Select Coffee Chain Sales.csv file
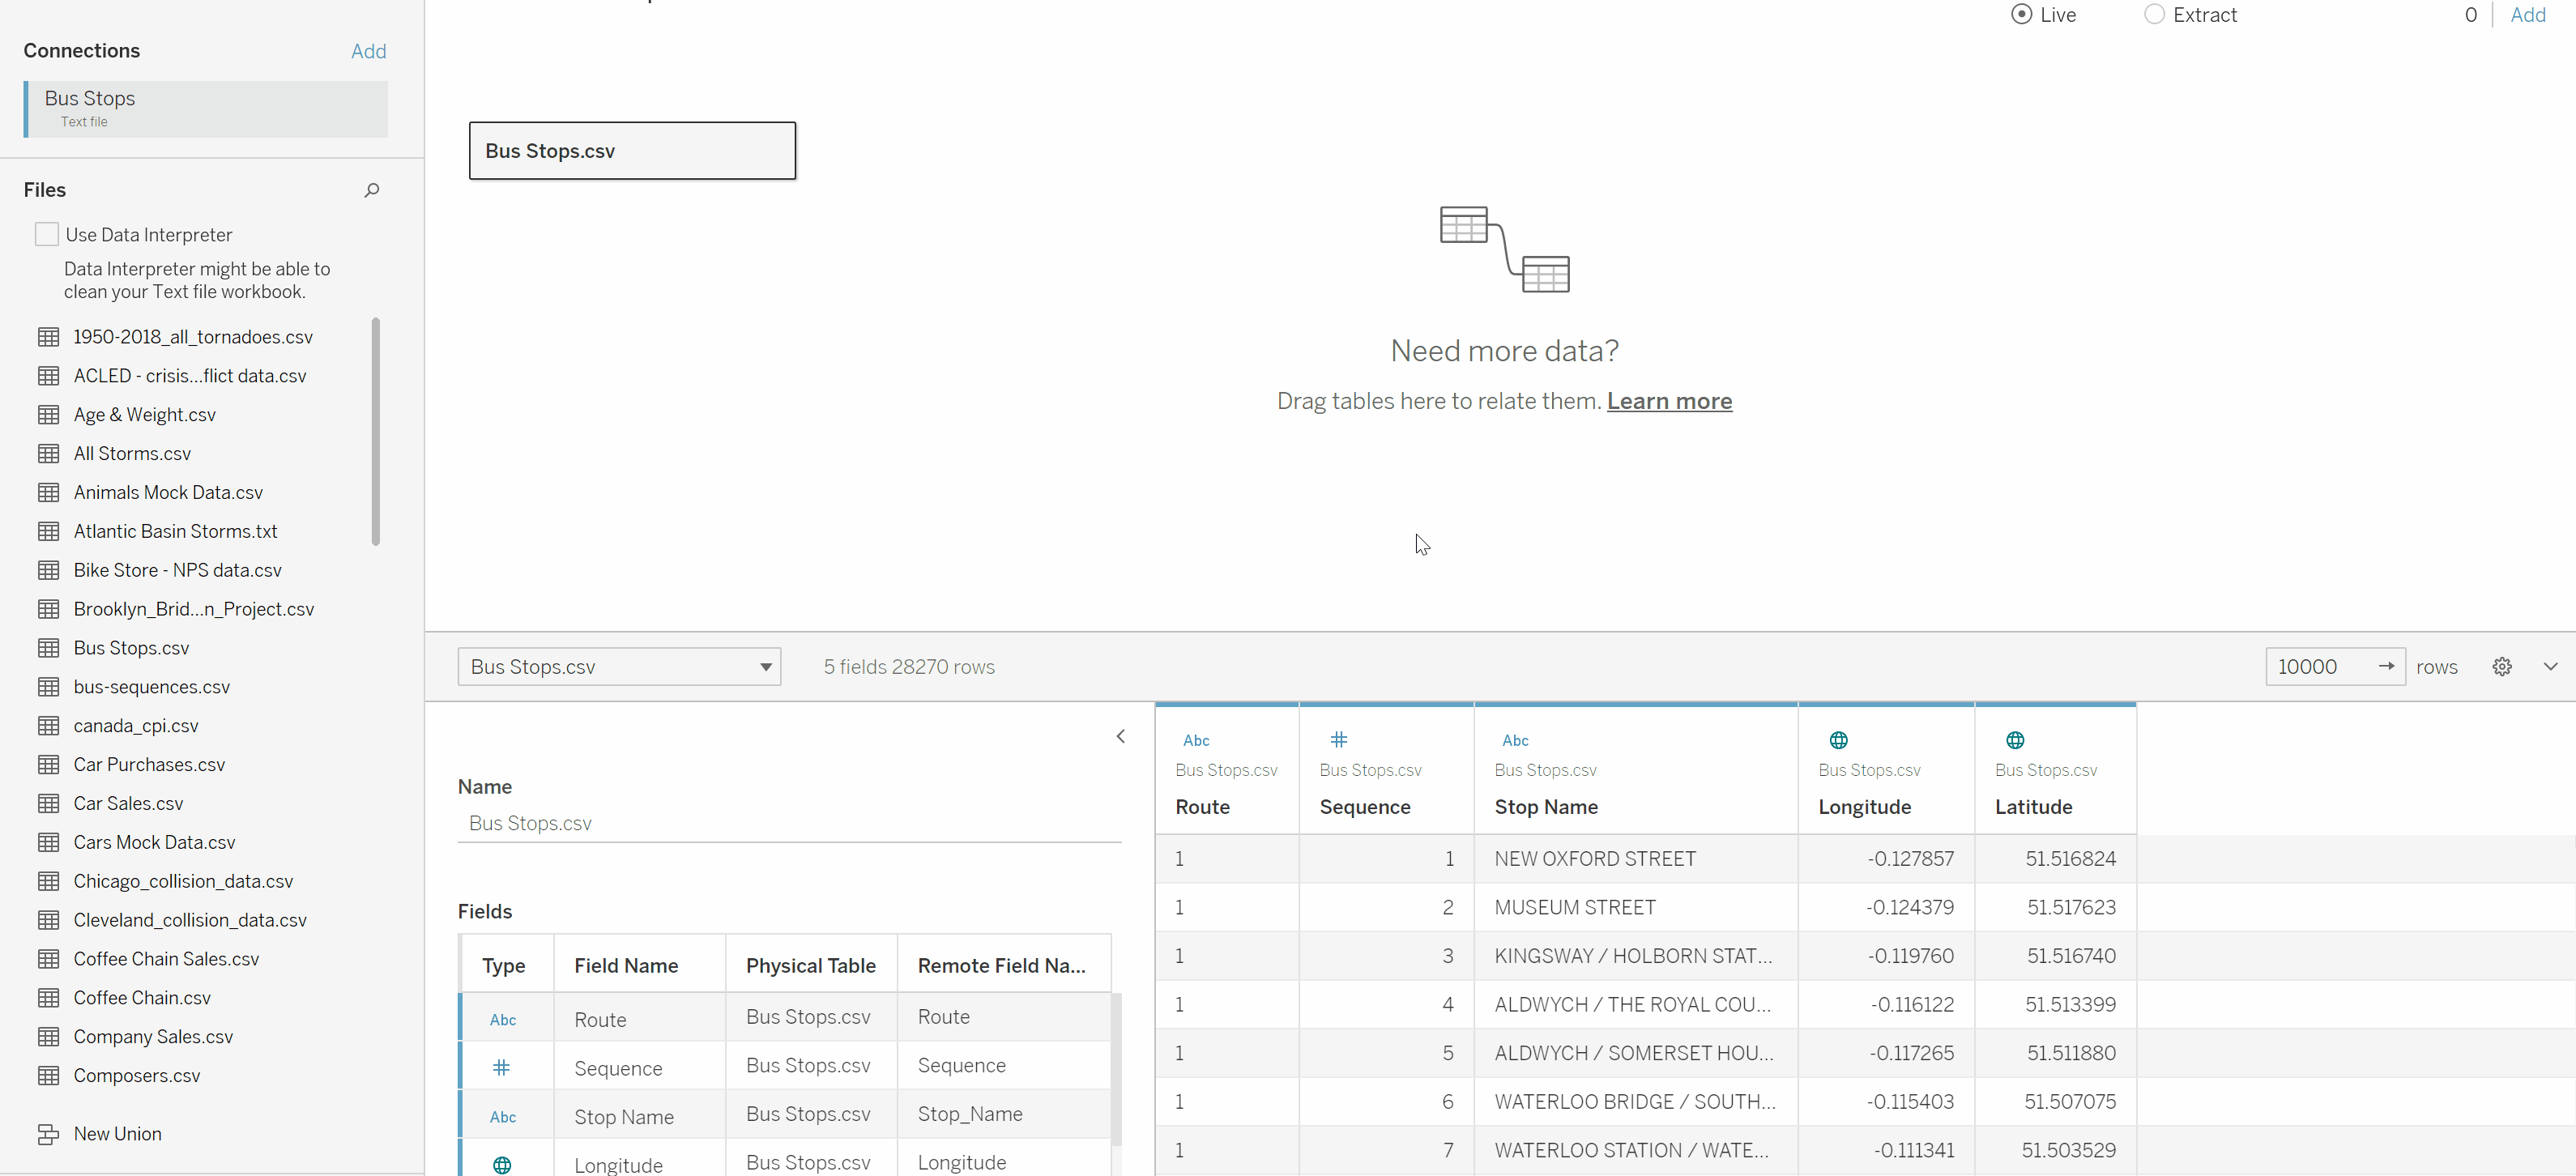 pyautogui.click(x=166, y=959)
